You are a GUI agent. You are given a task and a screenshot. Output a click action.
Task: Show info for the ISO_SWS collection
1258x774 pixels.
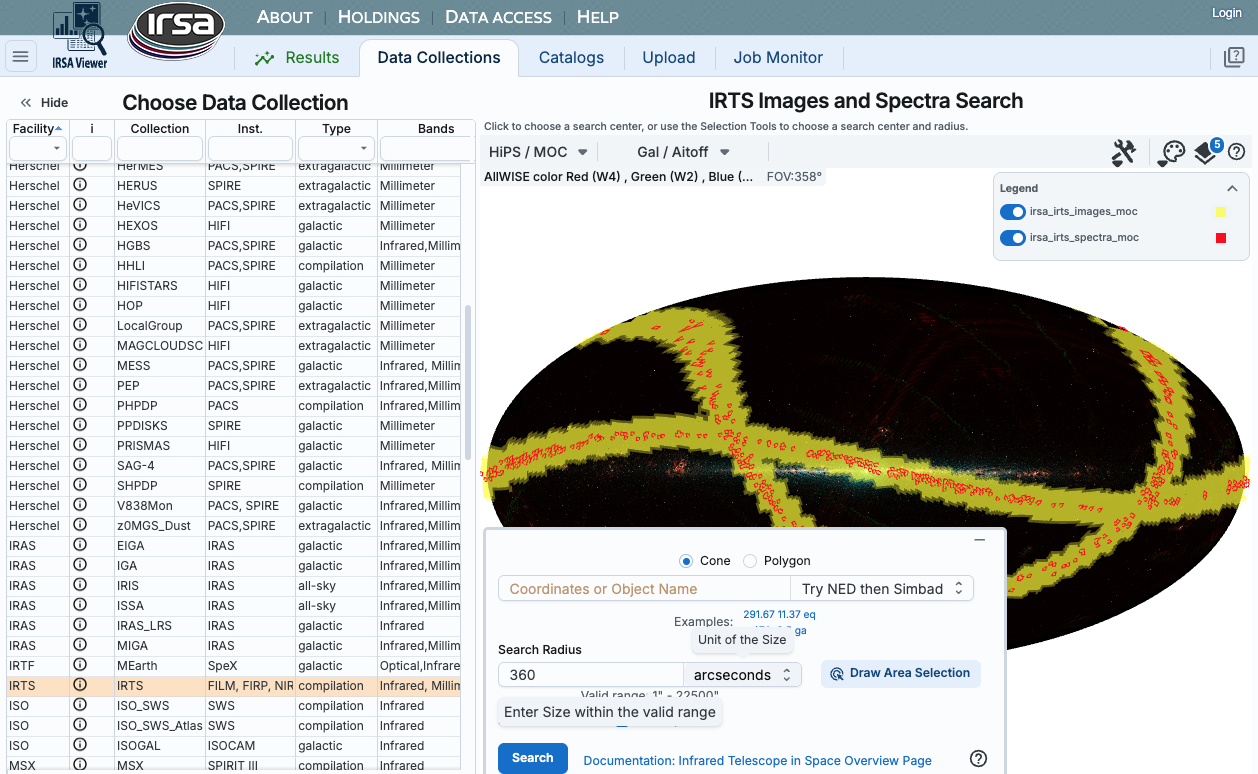80,705
